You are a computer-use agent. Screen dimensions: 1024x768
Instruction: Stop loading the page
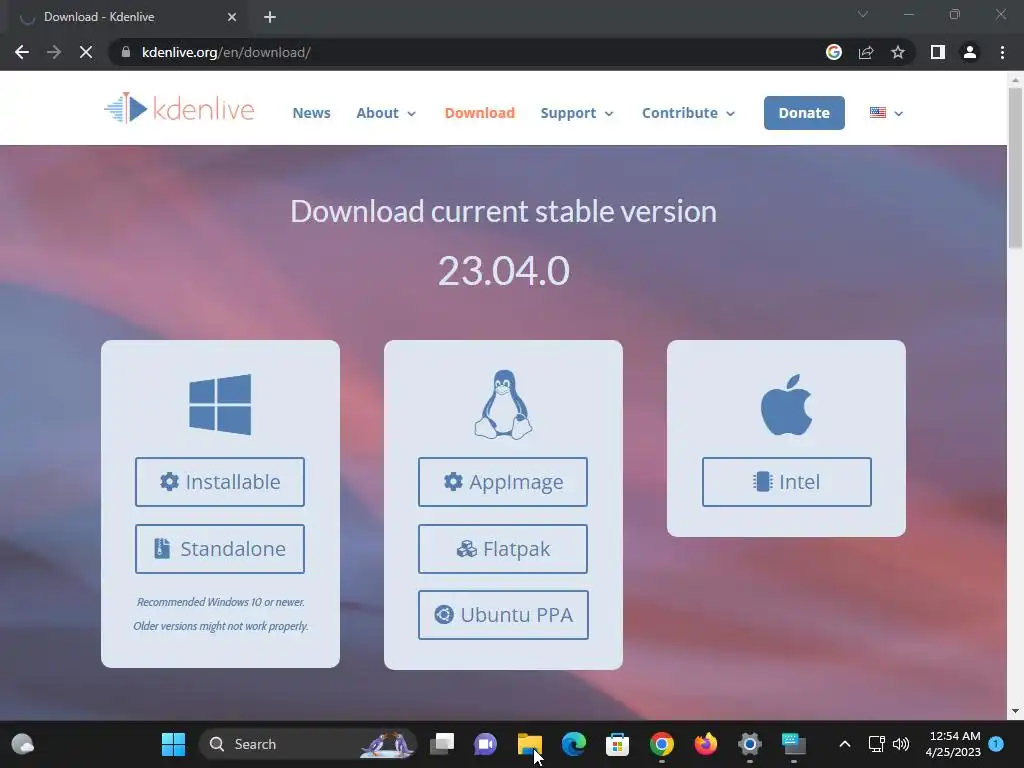tap(86, 52)
